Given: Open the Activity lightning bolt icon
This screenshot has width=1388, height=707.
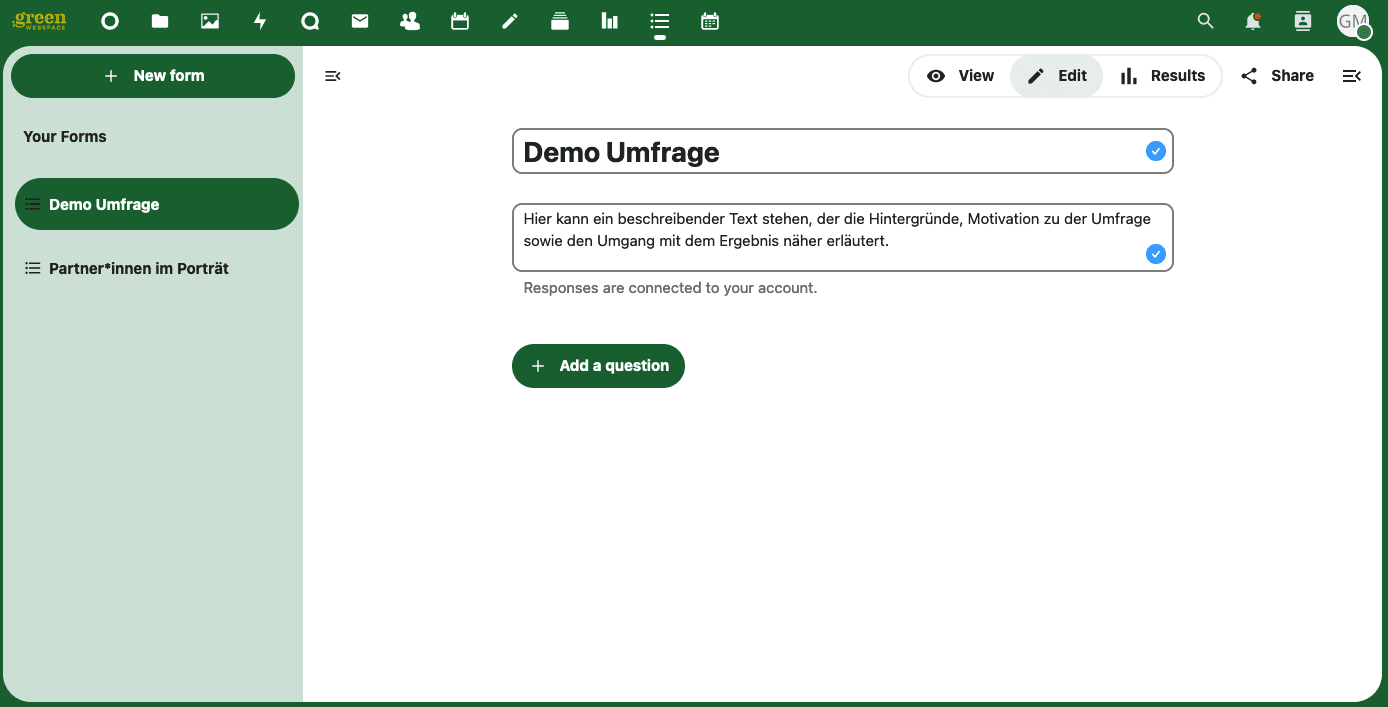Looking at the screenshot, I should 260,21.
